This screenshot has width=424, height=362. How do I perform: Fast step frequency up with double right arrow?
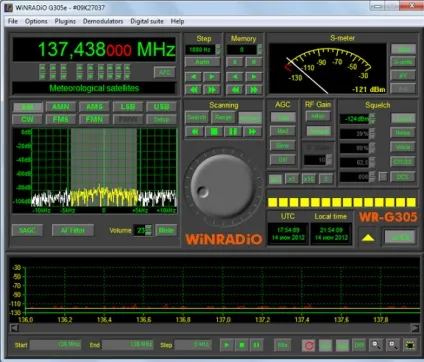(x=212, y=90)
